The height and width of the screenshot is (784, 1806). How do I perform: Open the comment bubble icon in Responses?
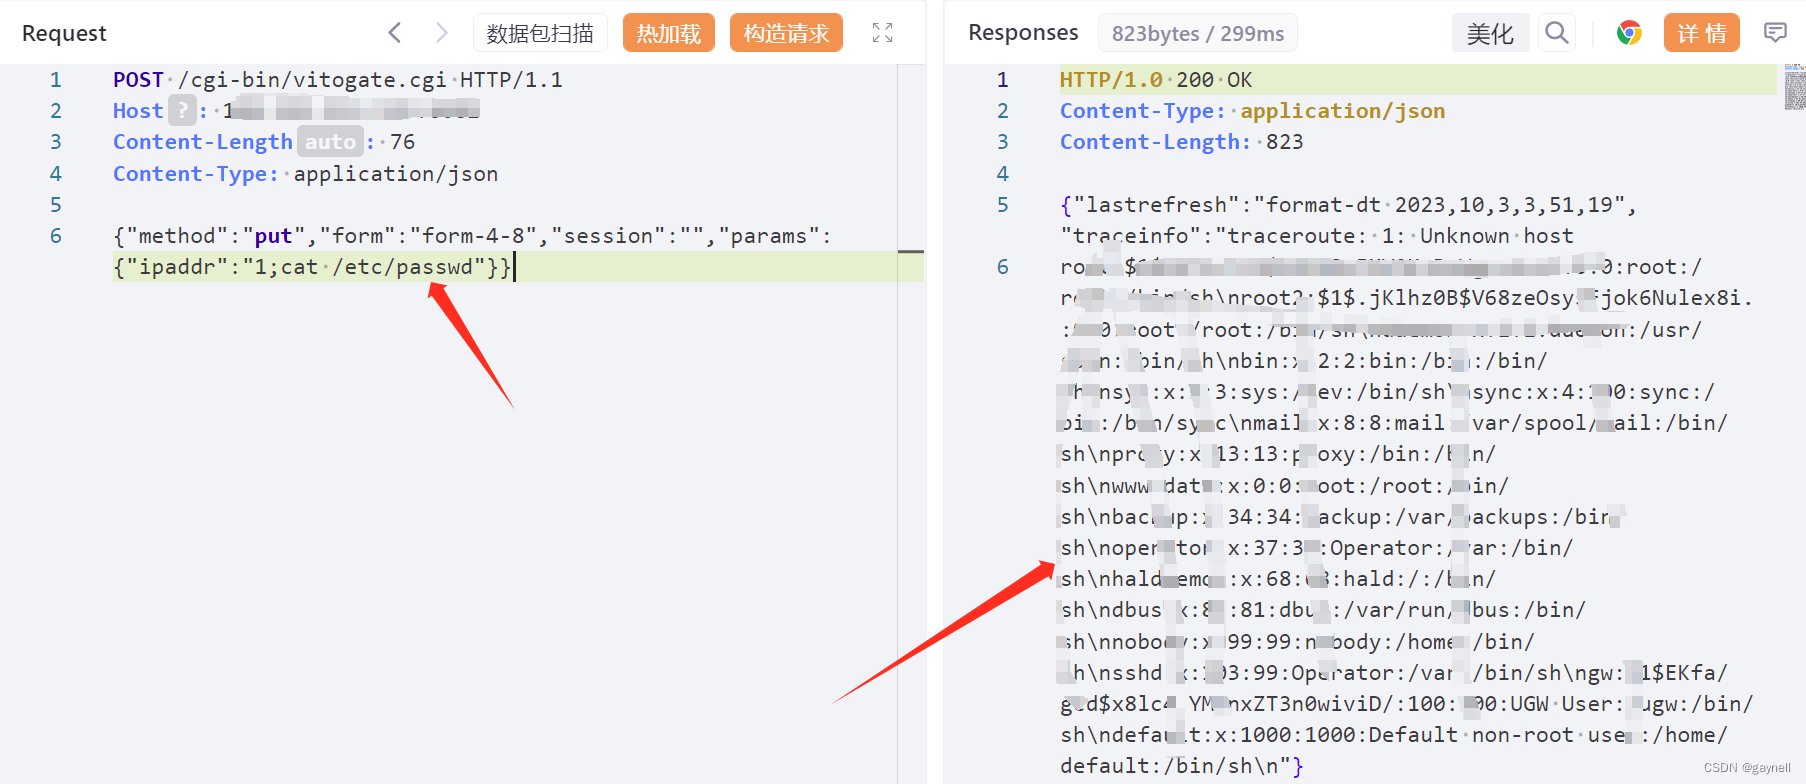click(x=1775, y=33)
